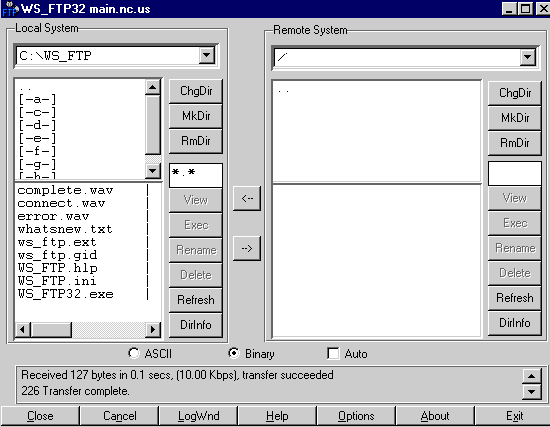Click local RmDir button
The height and width of the screenshot is (427, 550).
196,141
